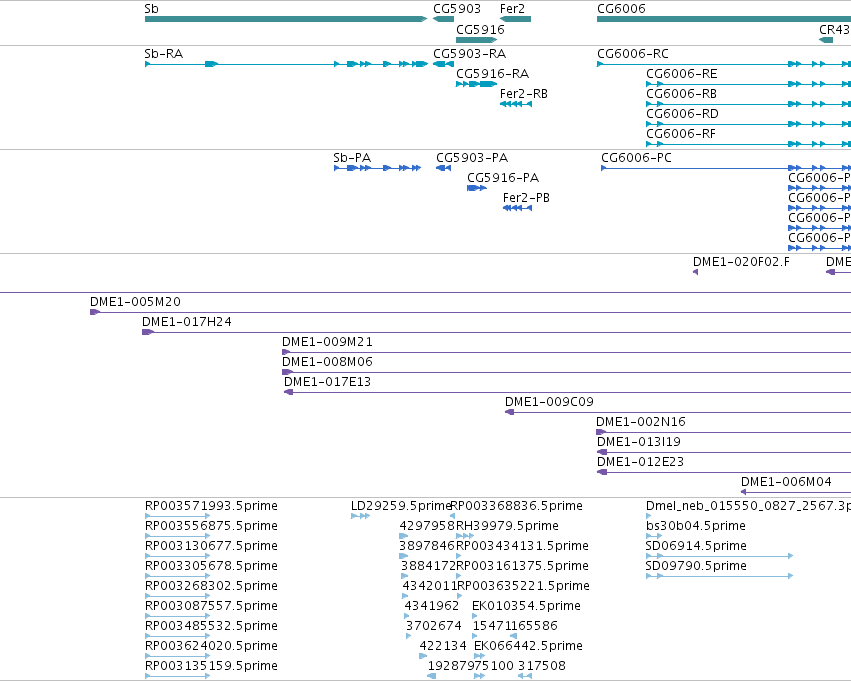
Task: Click EST RP003556875.5prime
Action: (177, 536)
